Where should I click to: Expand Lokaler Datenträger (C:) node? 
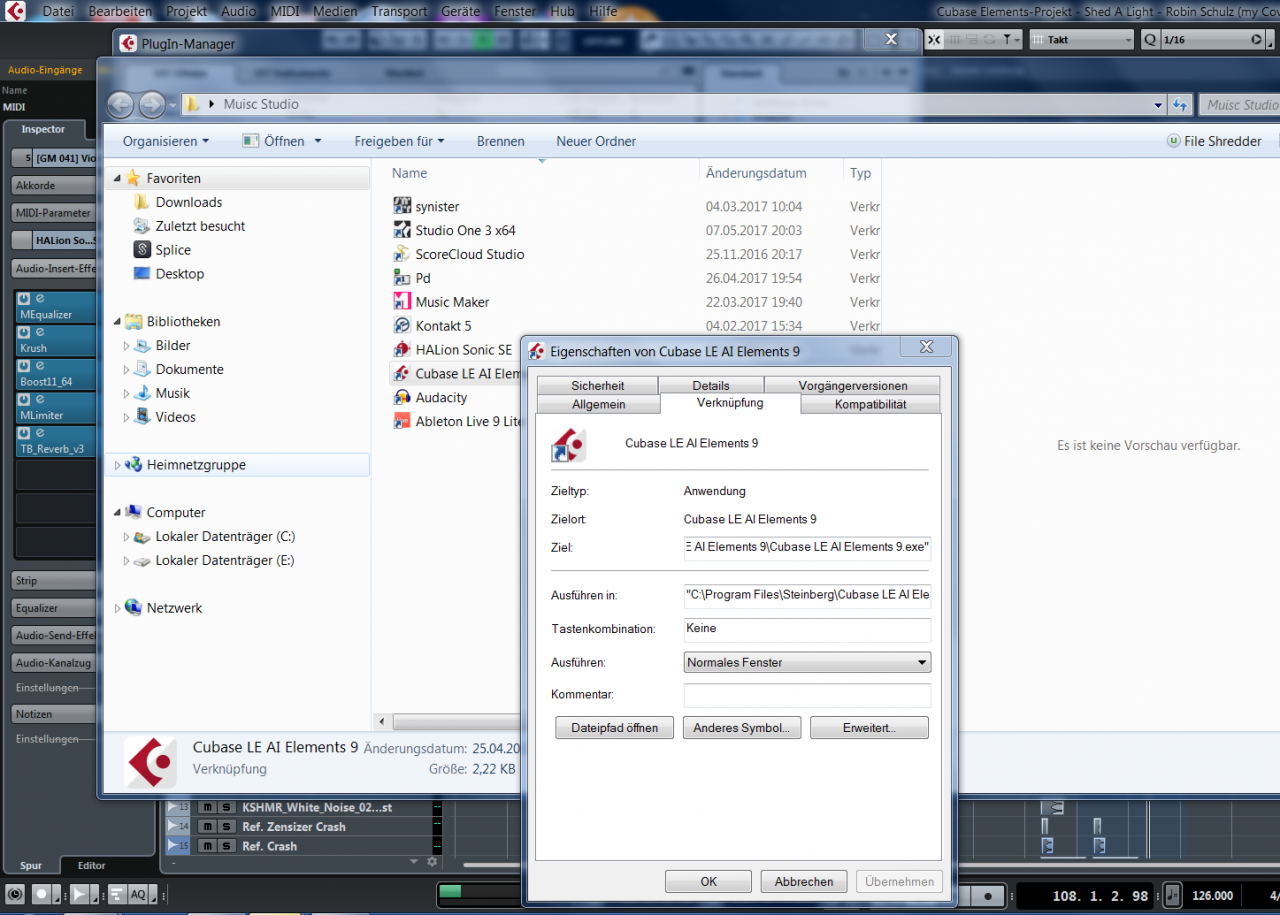(127, 537)
